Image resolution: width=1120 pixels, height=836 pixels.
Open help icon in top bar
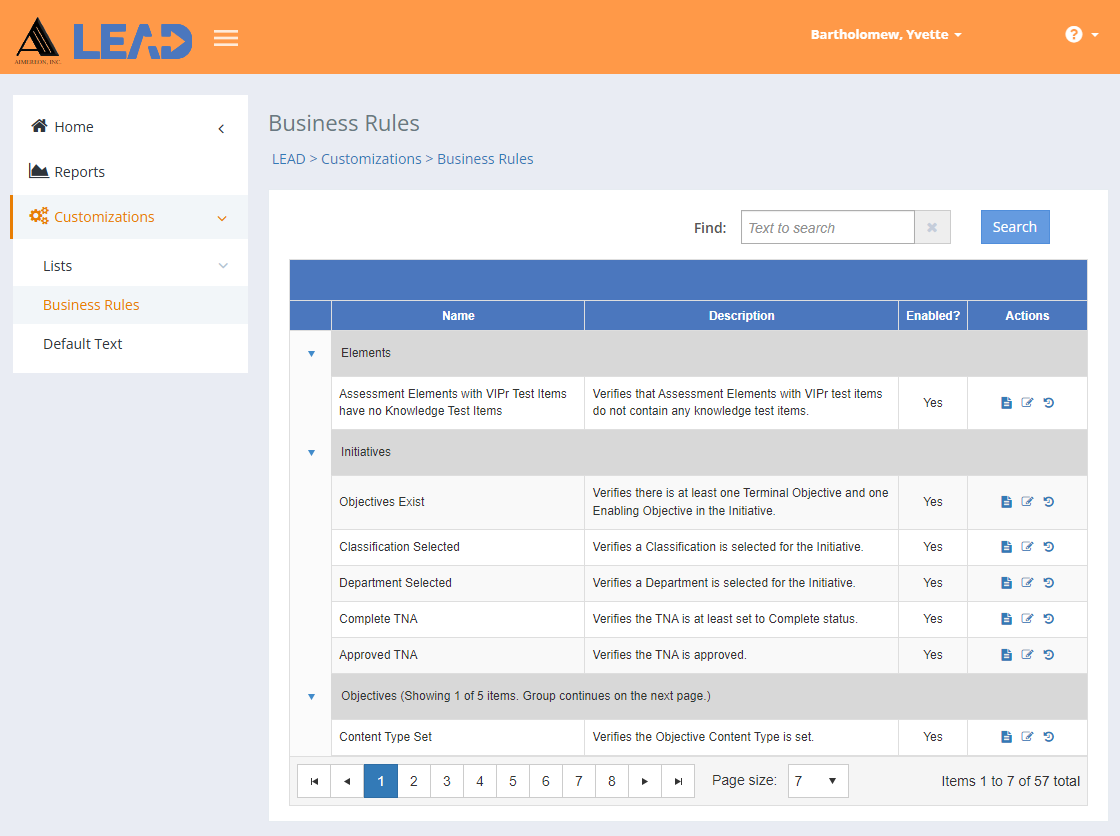(x=1074, y=34)
